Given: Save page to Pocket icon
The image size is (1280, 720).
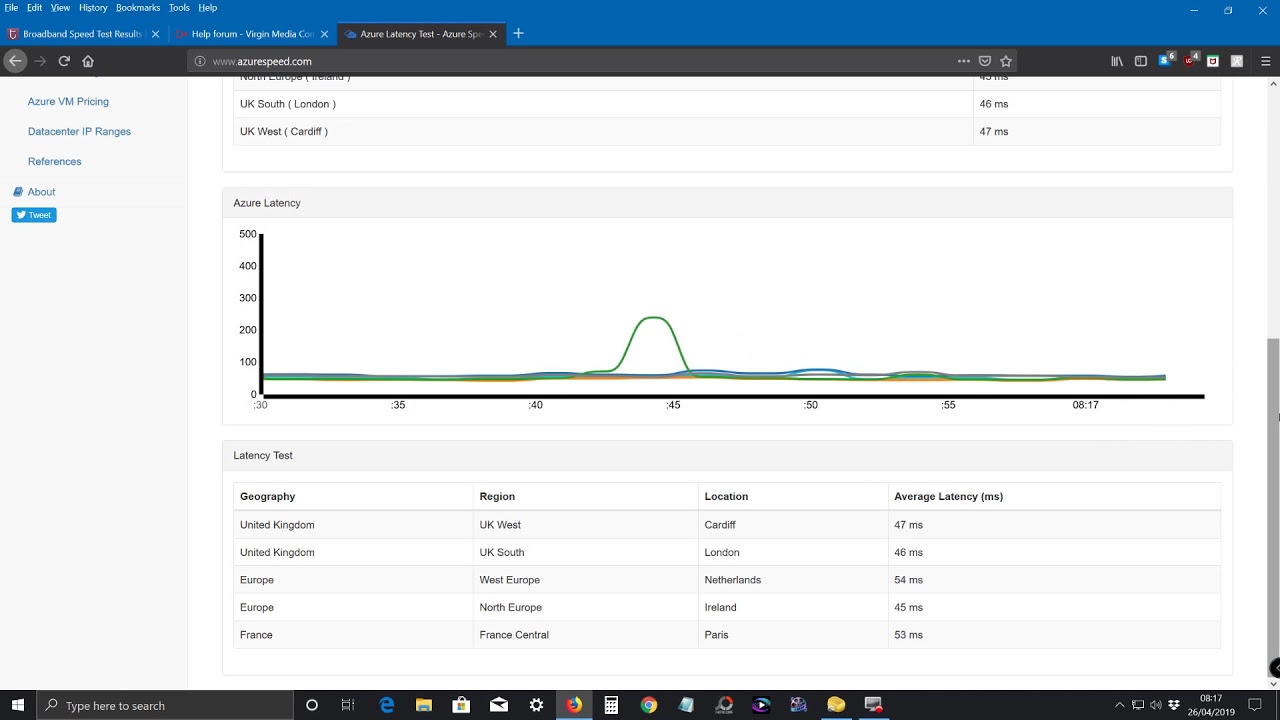Looking at the screenshot, I should (985, 61).
